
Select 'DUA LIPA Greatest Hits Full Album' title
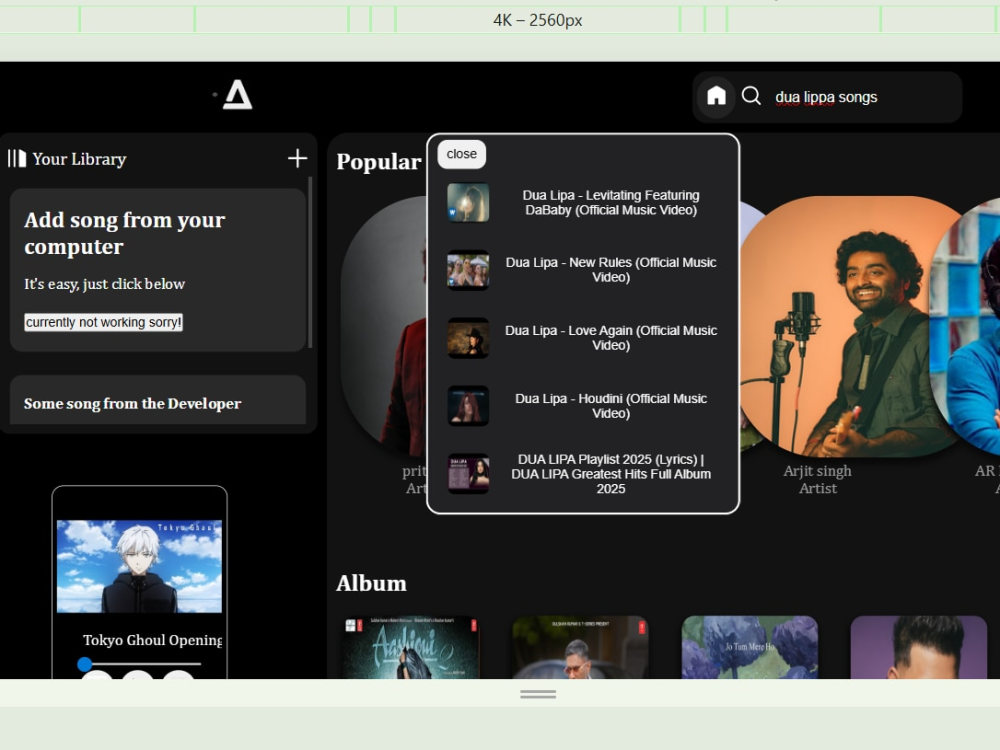(611, 474)
